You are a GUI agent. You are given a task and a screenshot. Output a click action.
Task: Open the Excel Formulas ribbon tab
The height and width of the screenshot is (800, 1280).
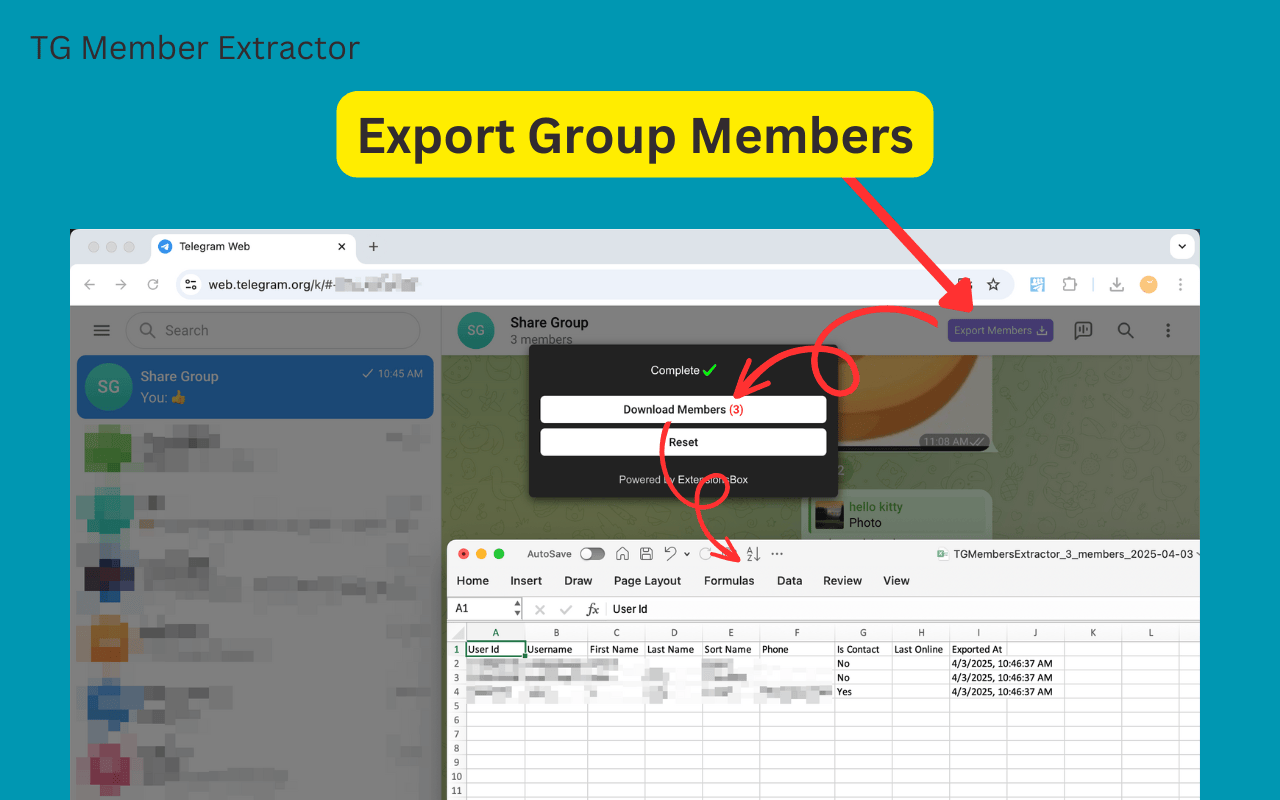(x=729, y=581)
